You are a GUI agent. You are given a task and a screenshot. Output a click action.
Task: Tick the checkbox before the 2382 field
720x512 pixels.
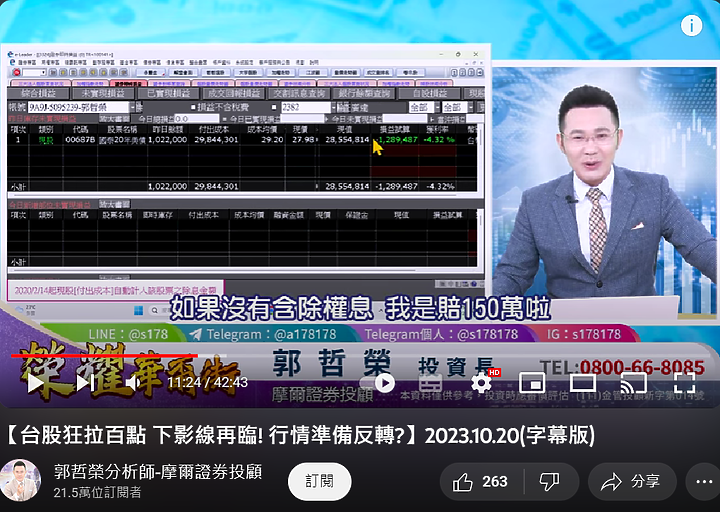tap(274, 107)
